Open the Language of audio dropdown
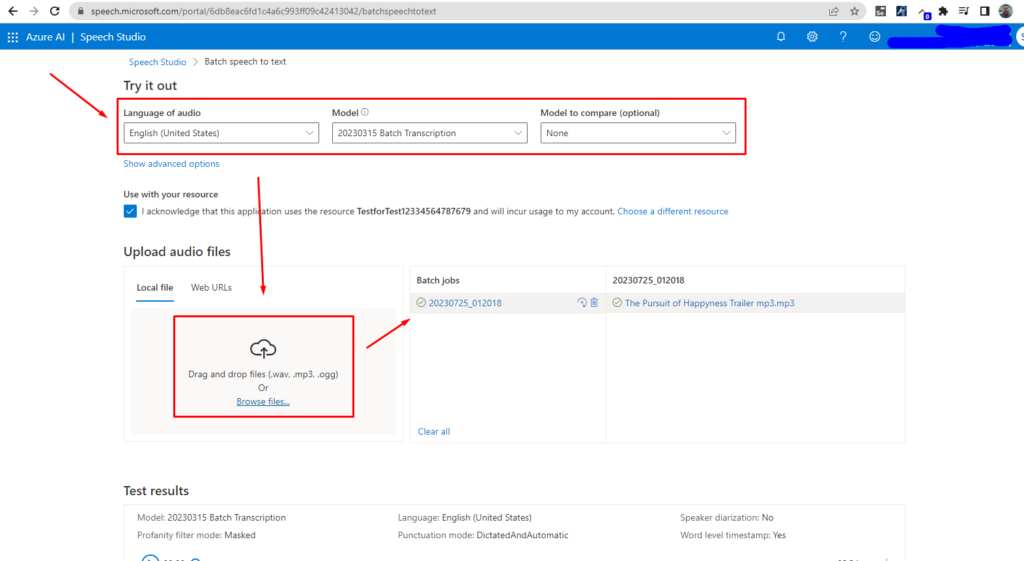The height and width of the screenshot is (561, 1024). click(221, 133)
